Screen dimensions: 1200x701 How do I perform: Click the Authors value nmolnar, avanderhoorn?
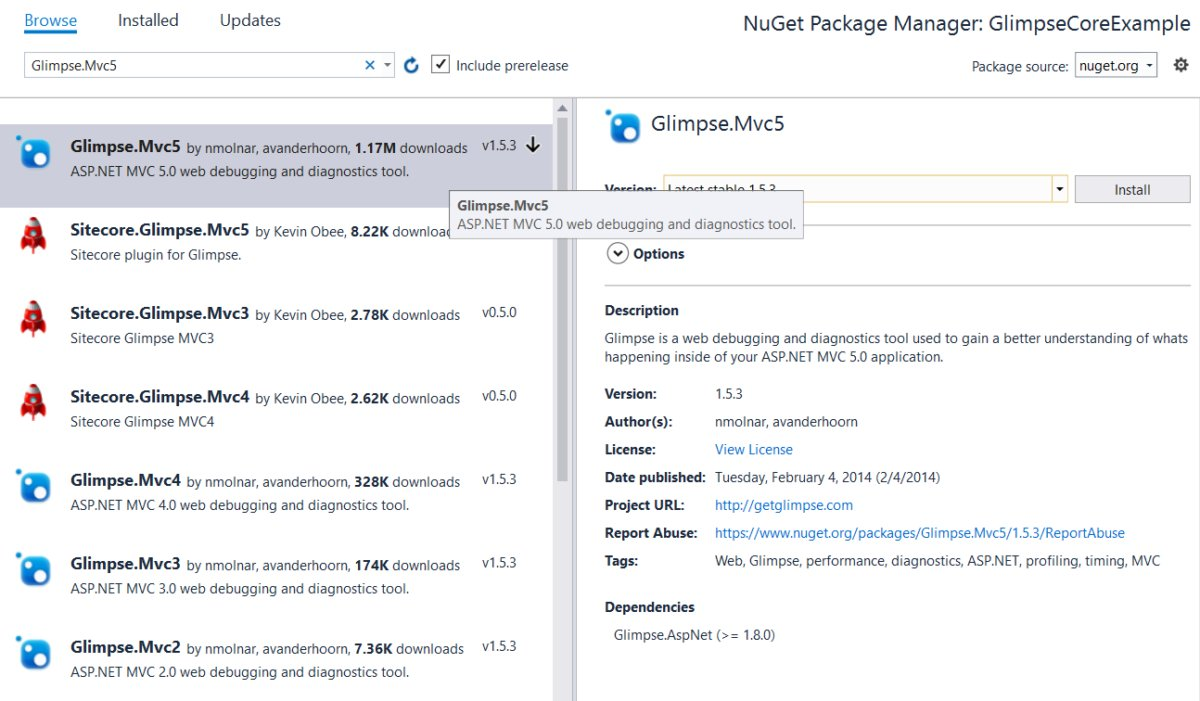click(786, 422)
